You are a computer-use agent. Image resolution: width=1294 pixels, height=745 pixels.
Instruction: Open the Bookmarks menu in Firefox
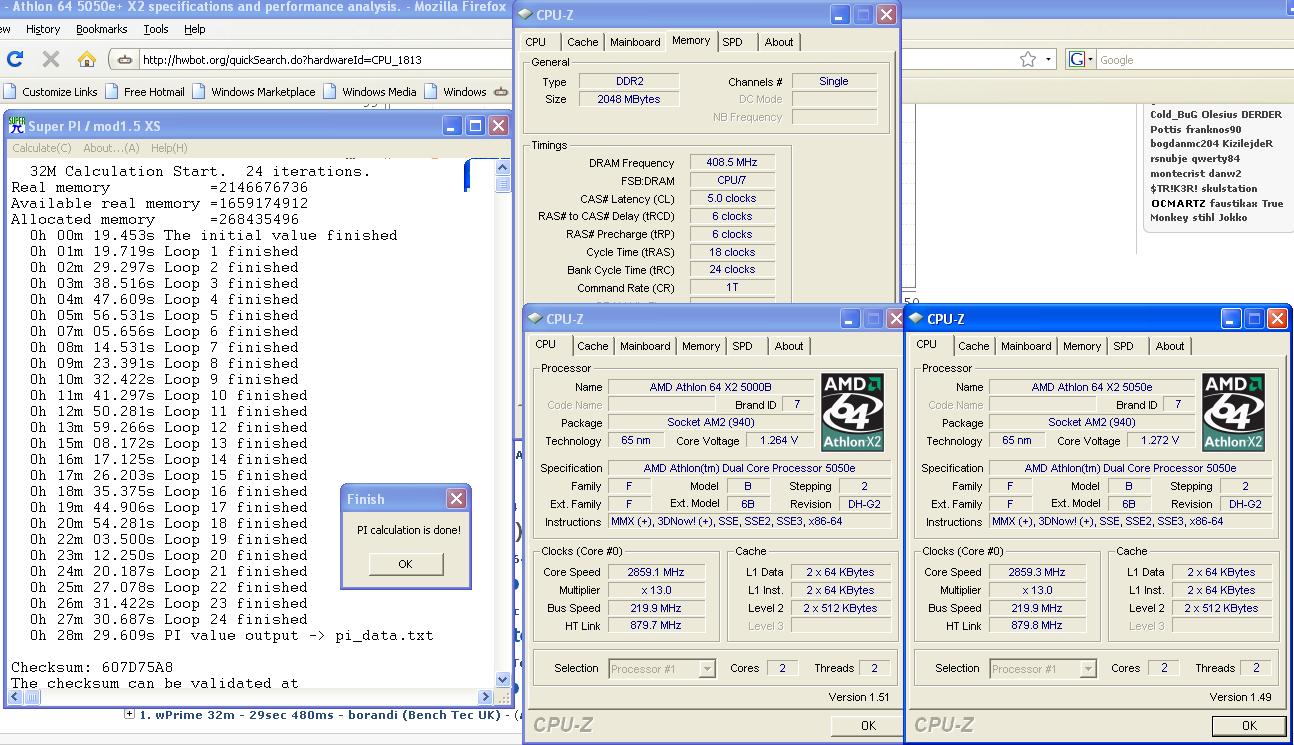(x=101, y=29)
